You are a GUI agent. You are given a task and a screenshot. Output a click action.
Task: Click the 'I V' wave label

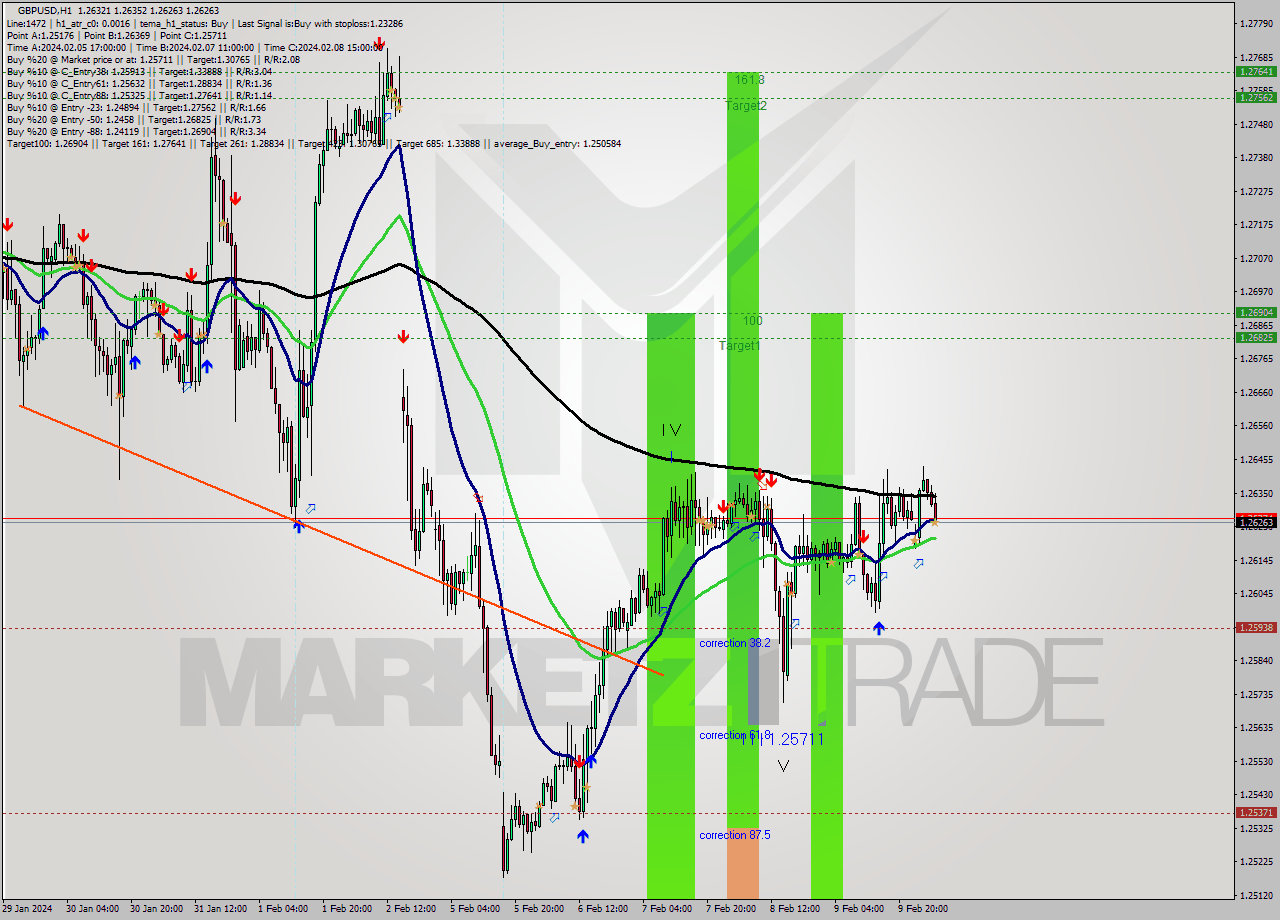pyautogui.click(x=671, y=430)
